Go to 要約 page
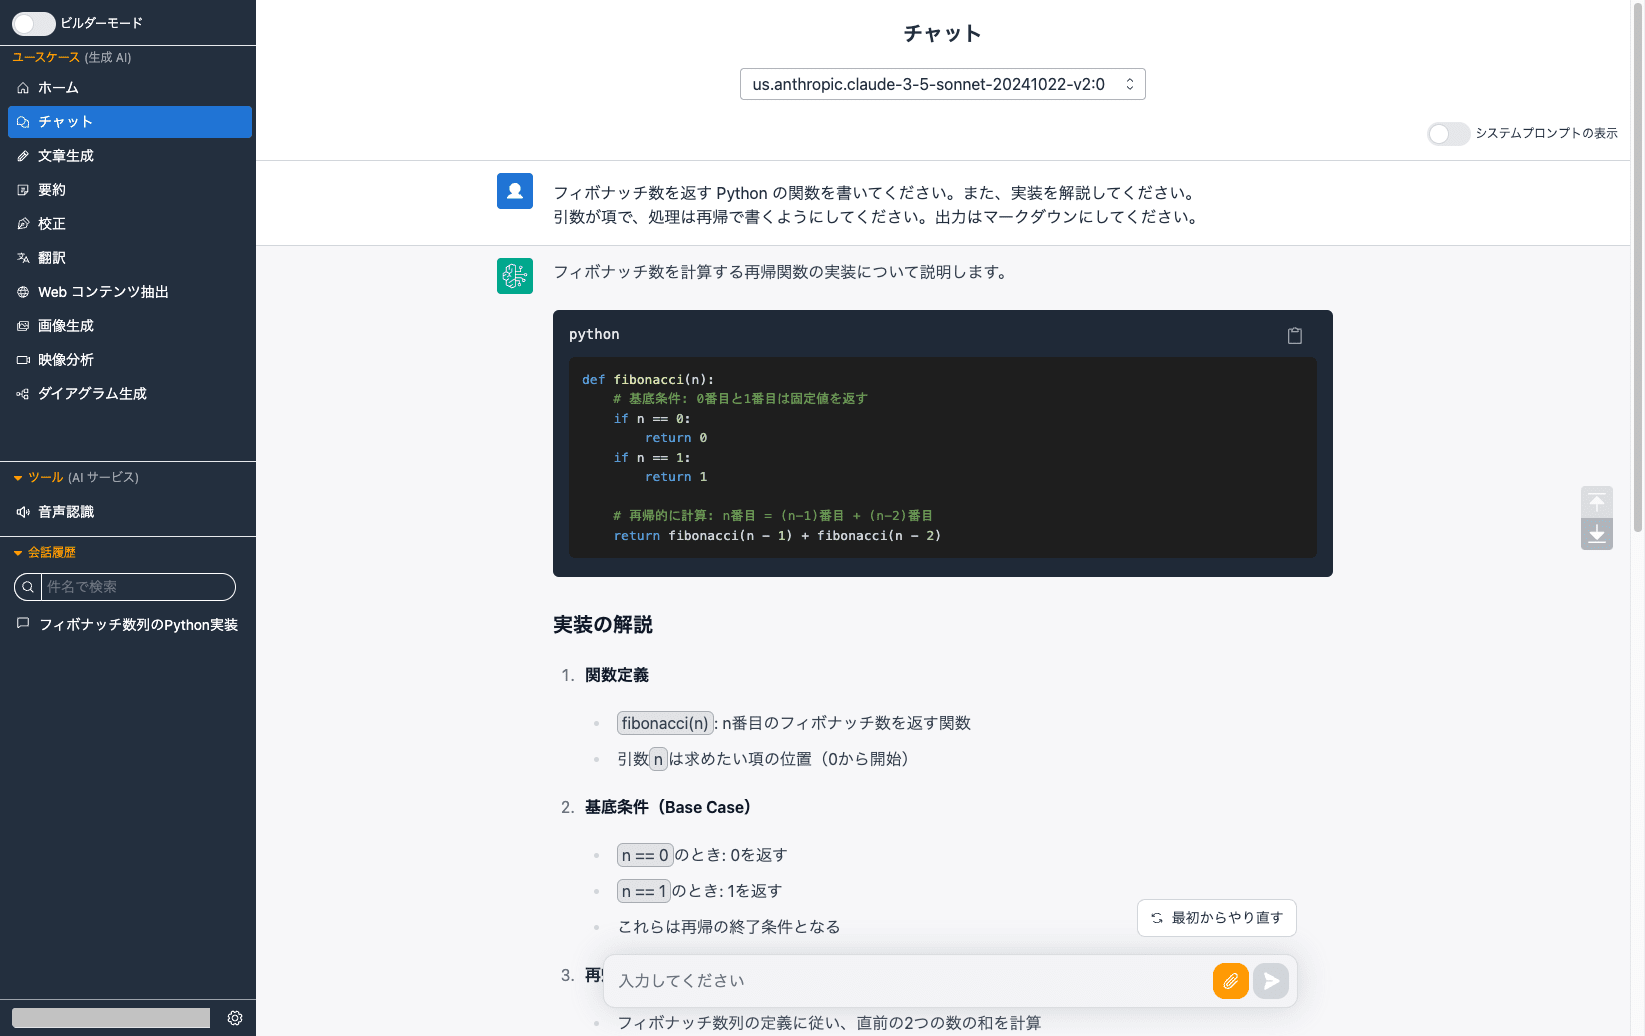 [x=130, y=190]
